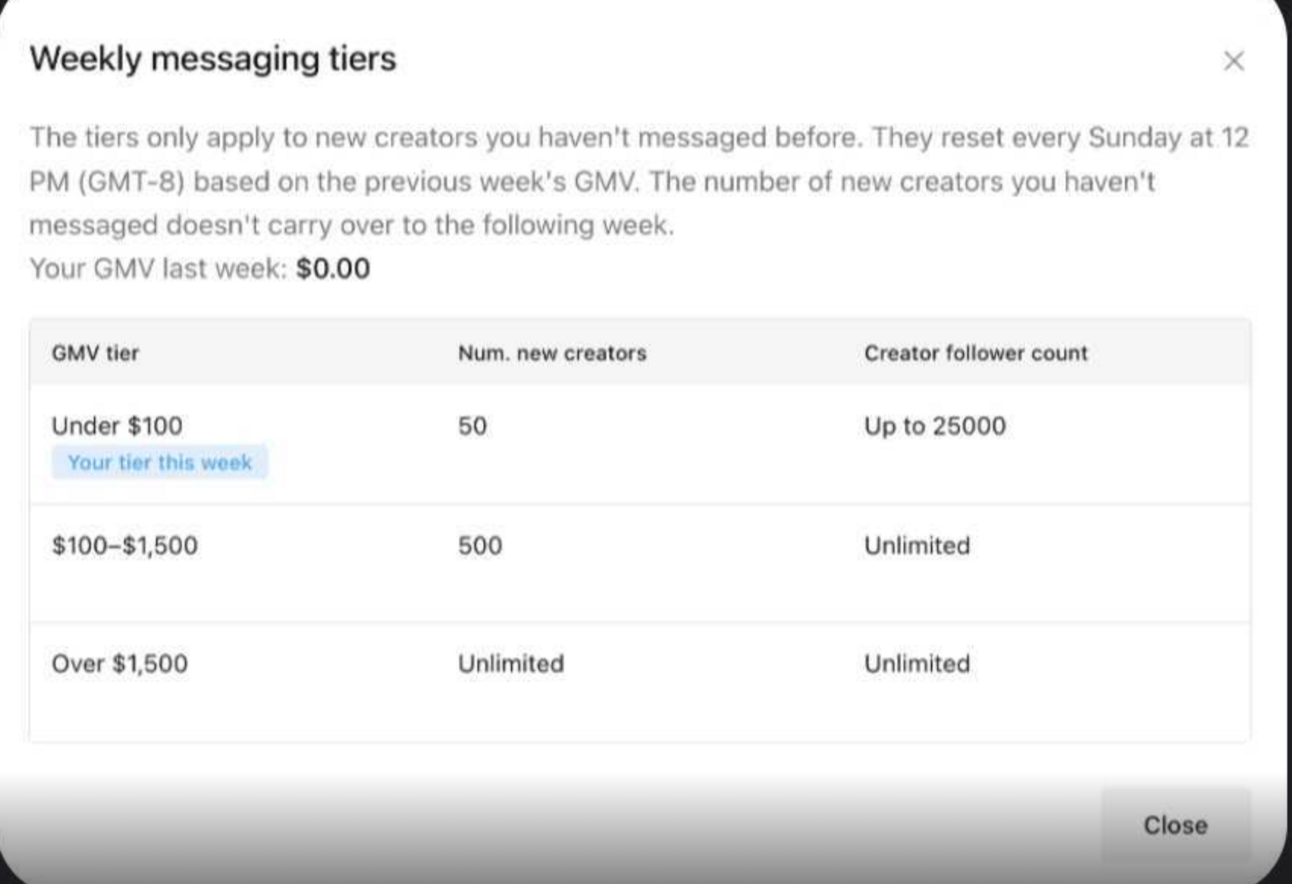Click the Your GMV last week label
This screenshot has width=1292, height=884.
click(x=158, y=269)
